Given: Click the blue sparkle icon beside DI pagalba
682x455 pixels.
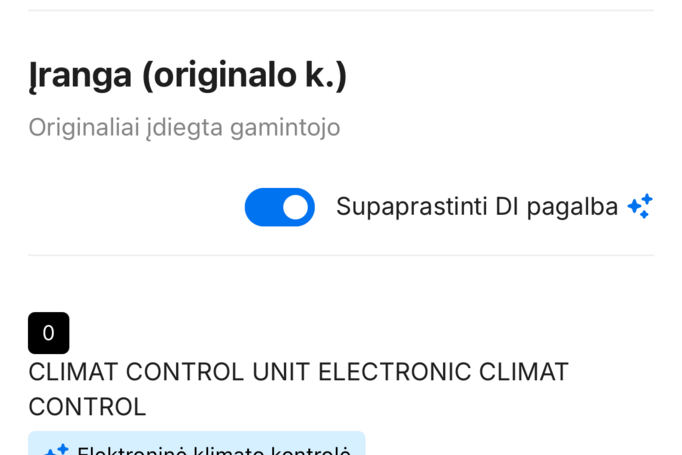Looking at the screenshot, I should tap(639, 206).
